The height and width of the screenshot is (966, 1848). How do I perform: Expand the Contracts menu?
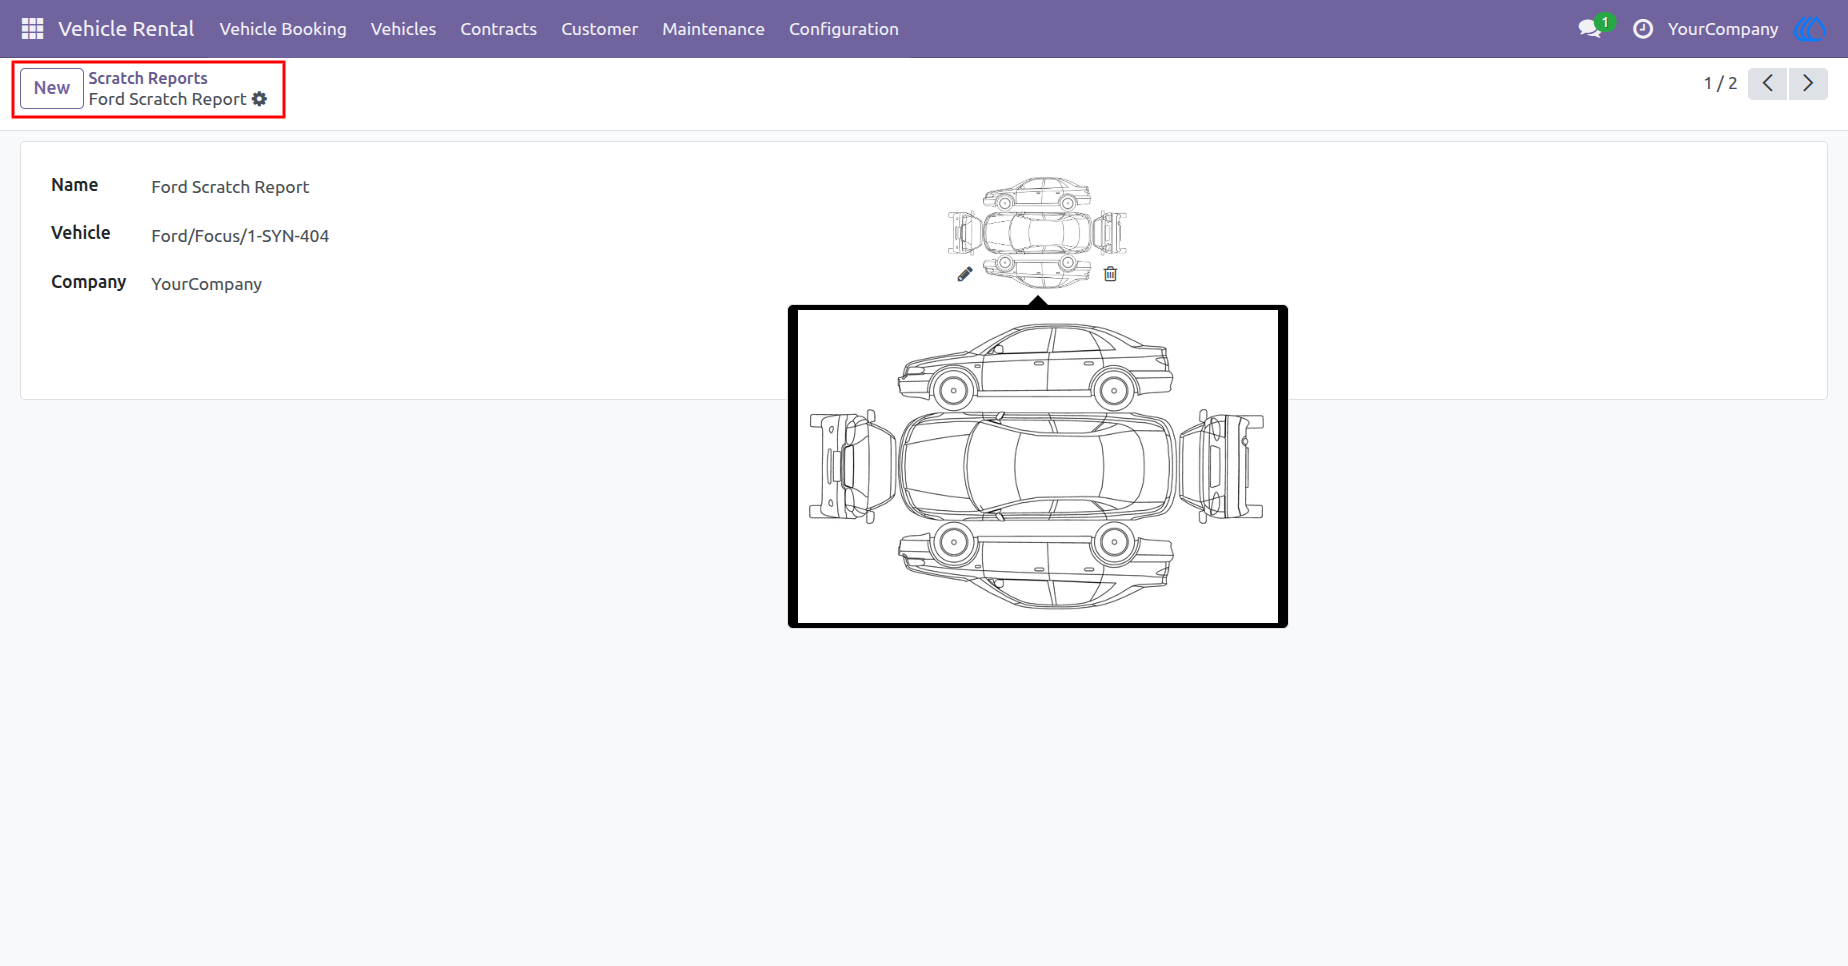point(498,29)
